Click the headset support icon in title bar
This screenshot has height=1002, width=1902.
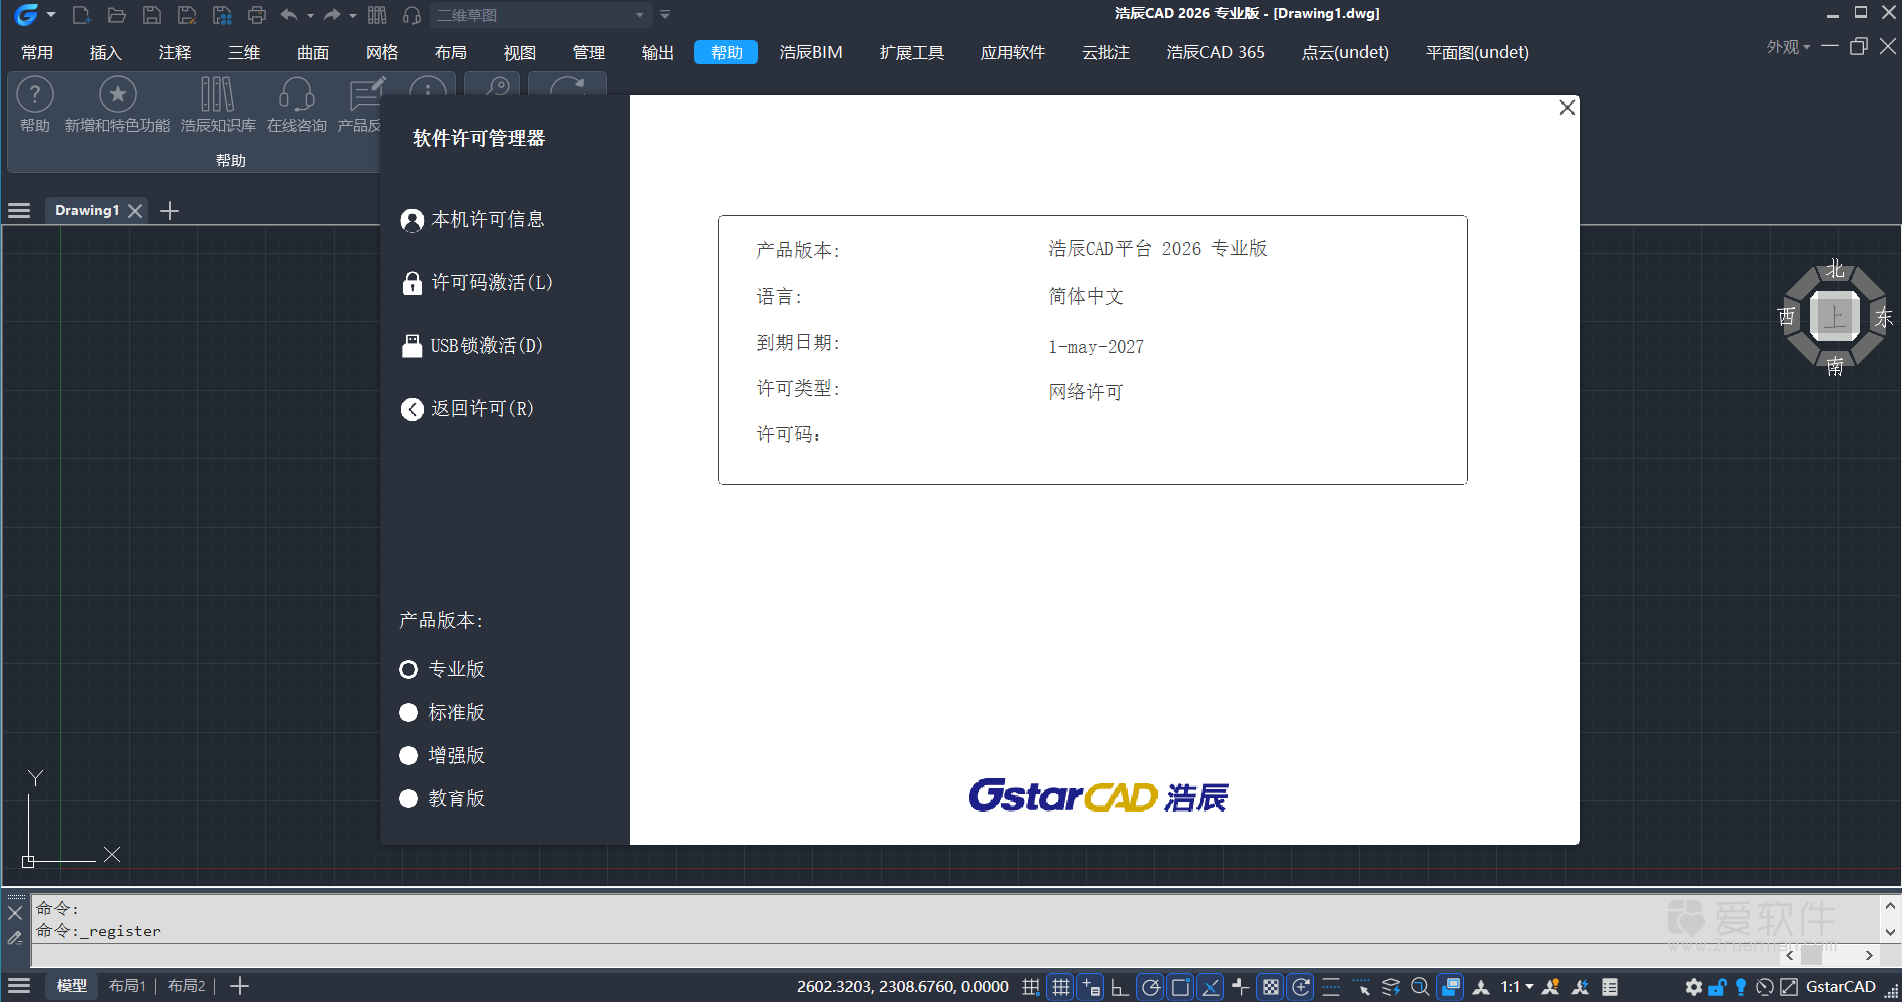click(x=412, y=15)
